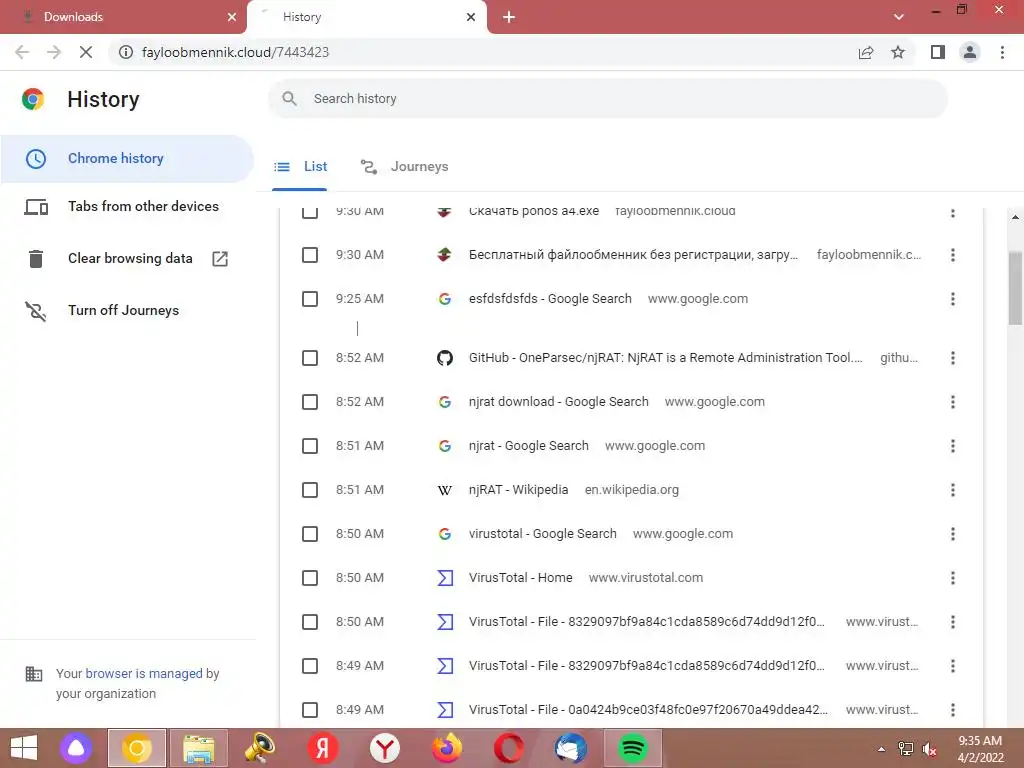This screenshot has height=768, width=1024.
Task: Open actions menu for njRAT - Wikipedia
Action: tap(953, 490)
